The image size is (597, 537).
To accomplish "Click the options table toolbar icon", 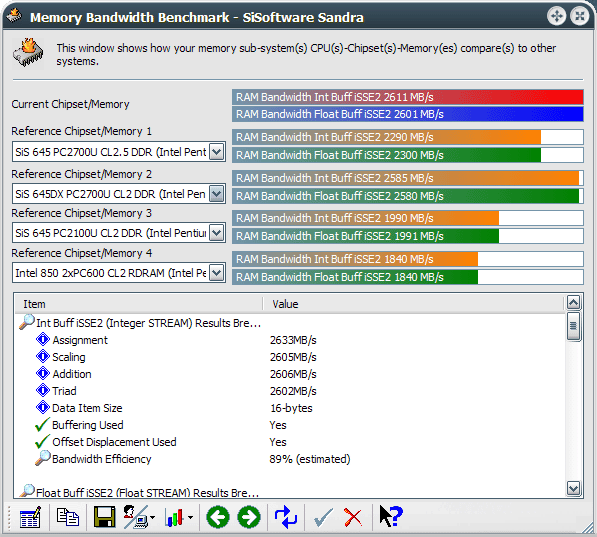I will [x=30, y=517].
